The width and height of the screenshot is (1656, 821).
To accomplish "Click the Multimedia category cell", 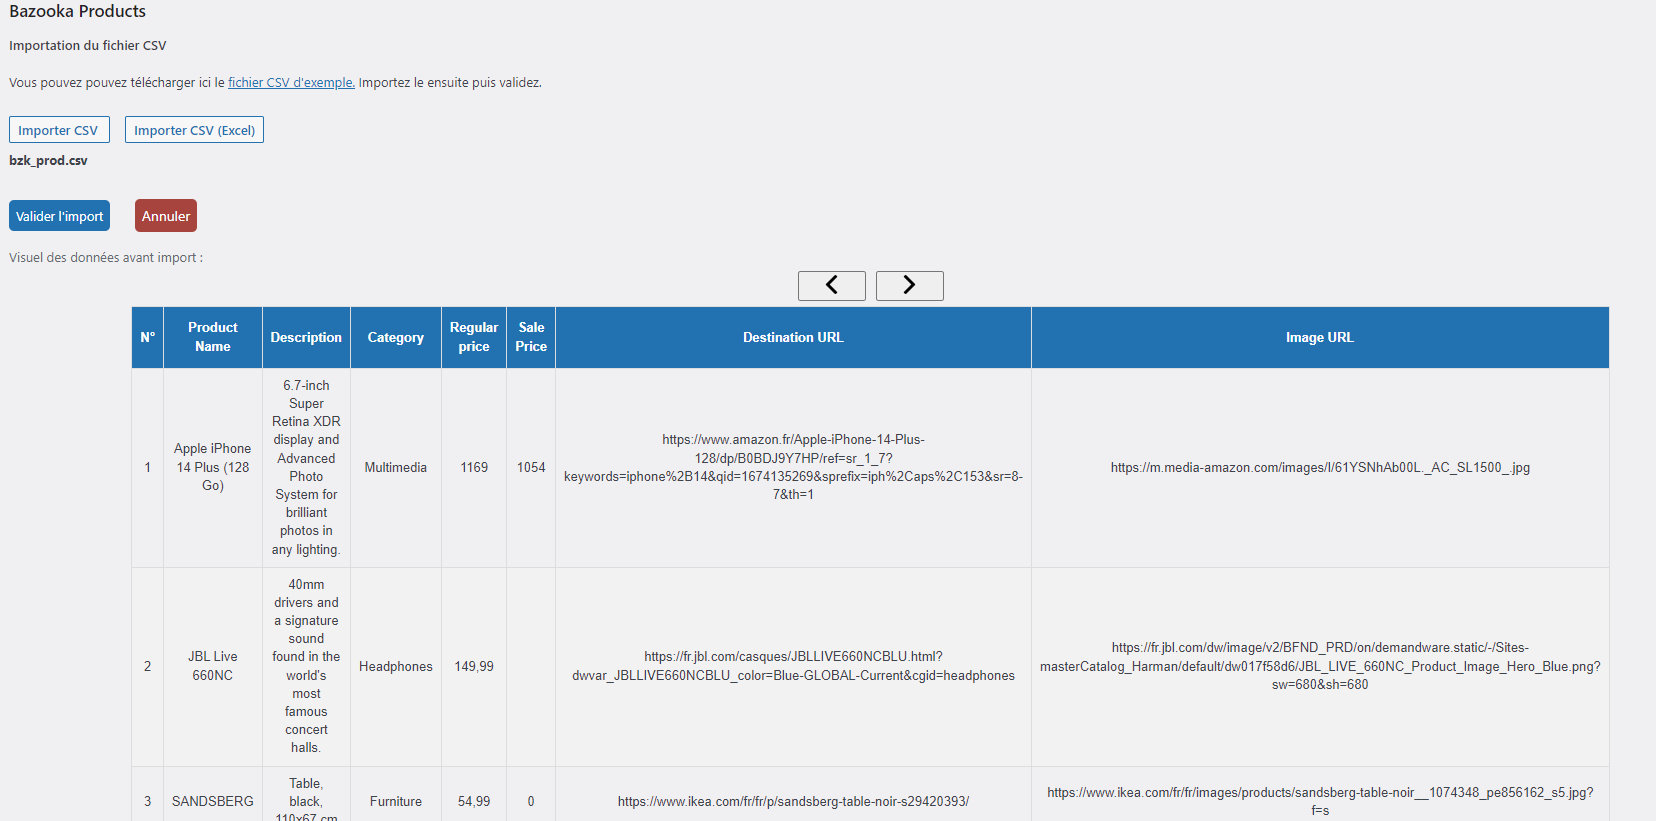I will (x=395, y=467).
